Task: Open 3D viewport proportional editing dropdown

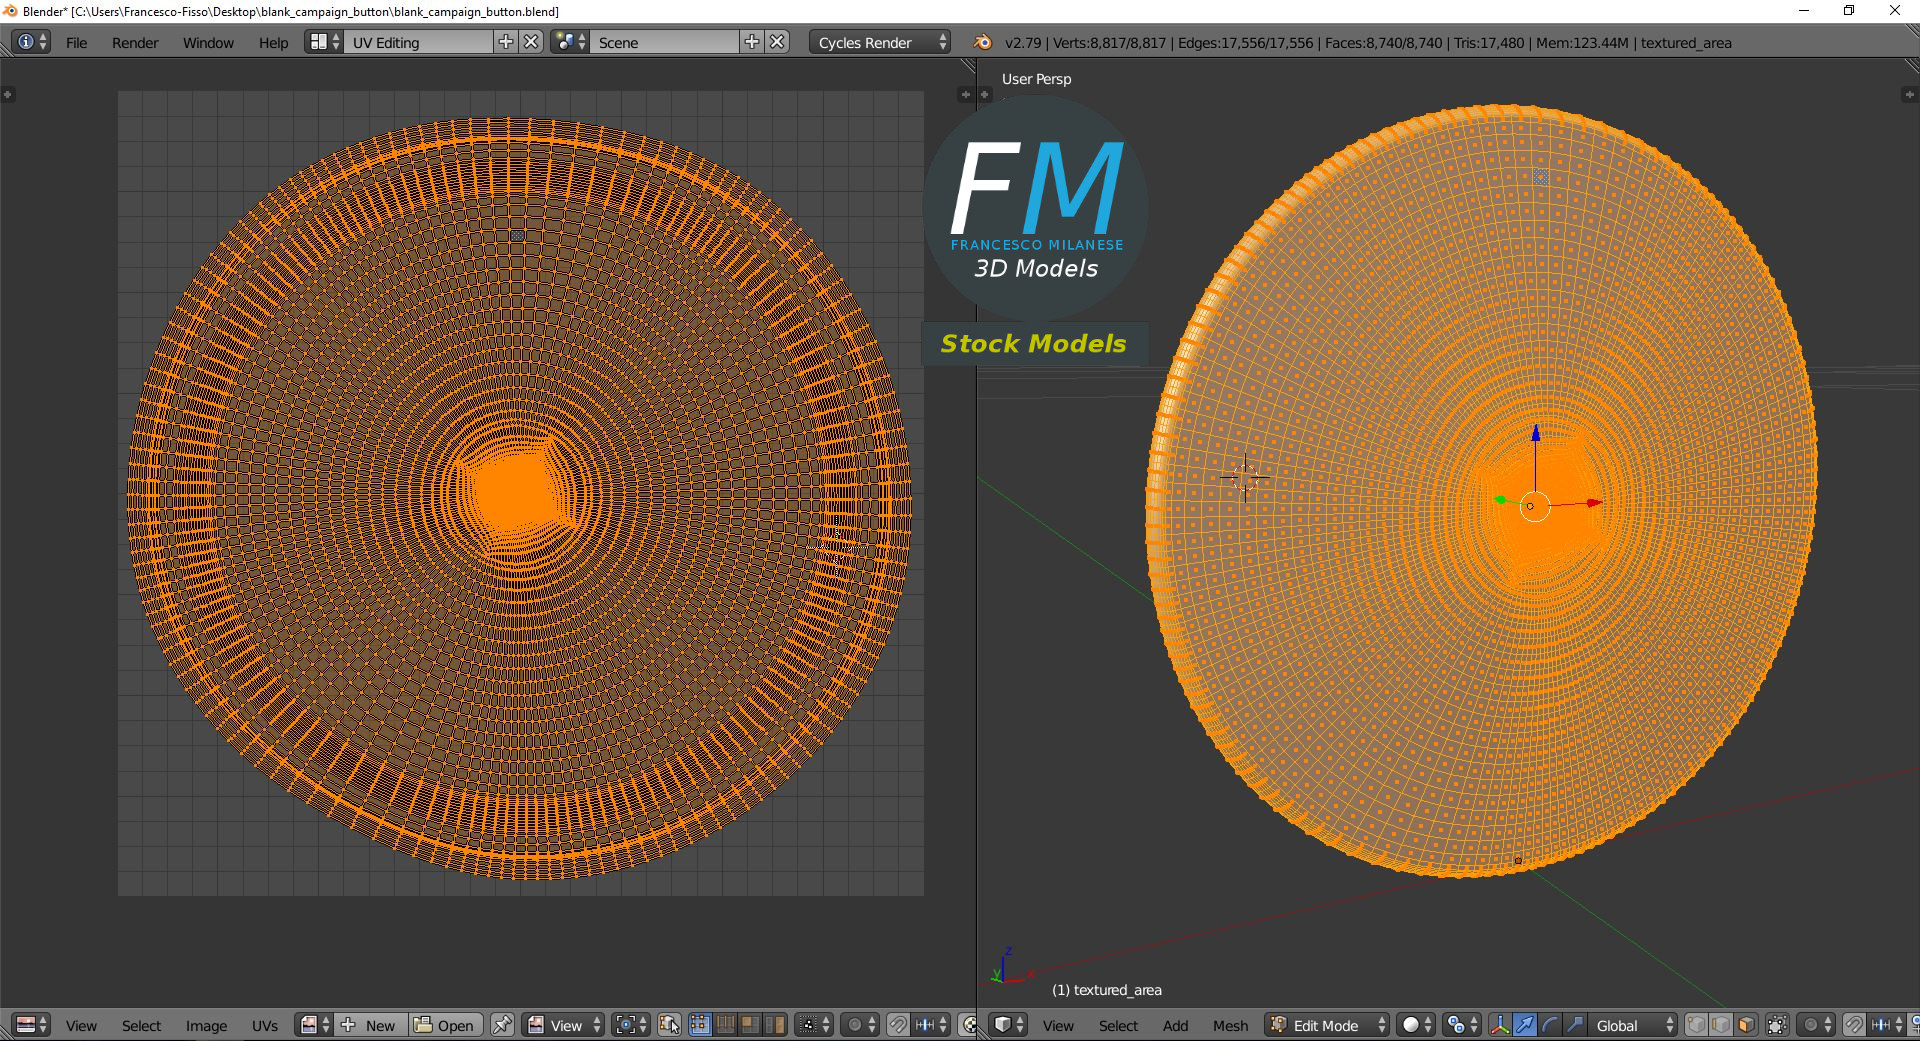Action: click(x=1816, y=1025)
